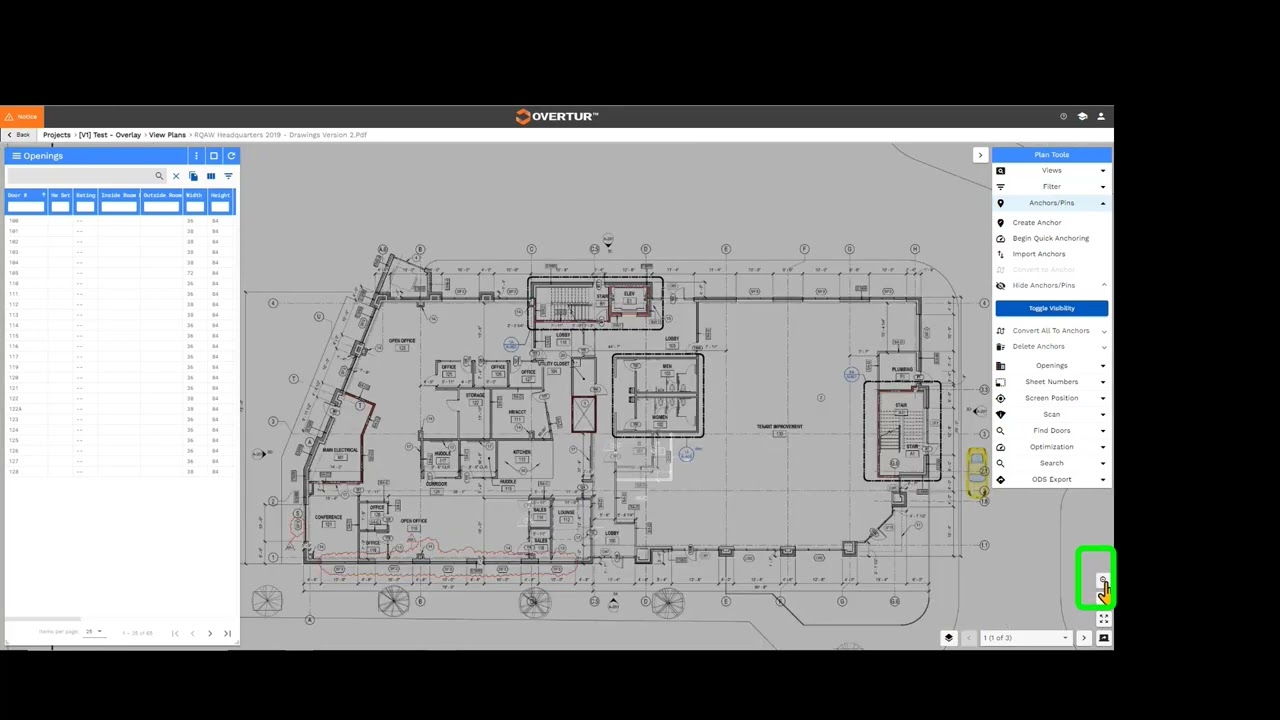Expand the Scan section

point(1051,414)
